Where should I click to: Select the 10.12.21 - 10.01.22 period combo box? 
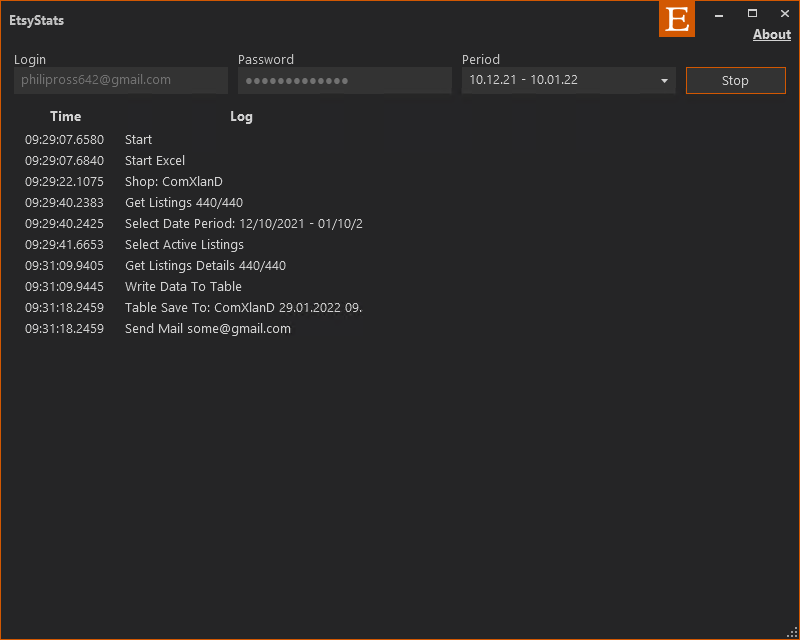568,81
